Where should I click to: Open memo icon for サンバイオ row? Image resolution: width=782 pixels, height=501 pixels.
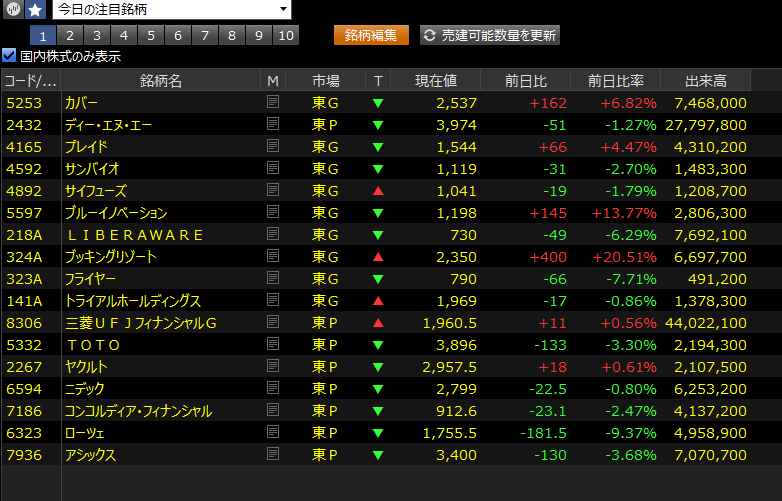273,168
